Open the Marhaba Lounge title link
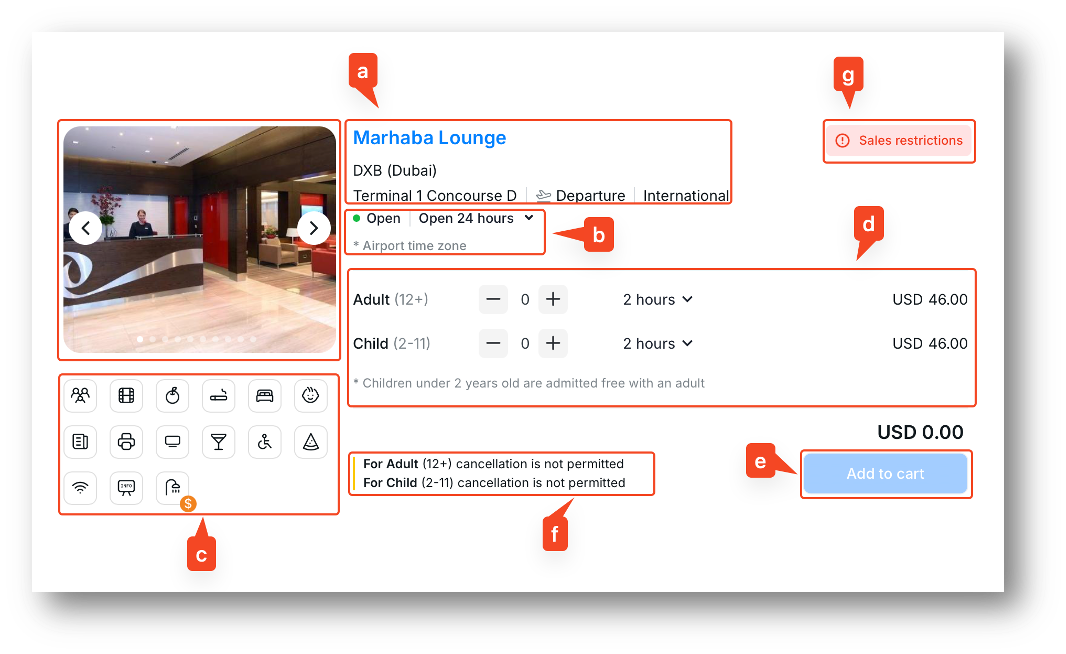This screenshot has height=654, width=1066. click(429, 138)
